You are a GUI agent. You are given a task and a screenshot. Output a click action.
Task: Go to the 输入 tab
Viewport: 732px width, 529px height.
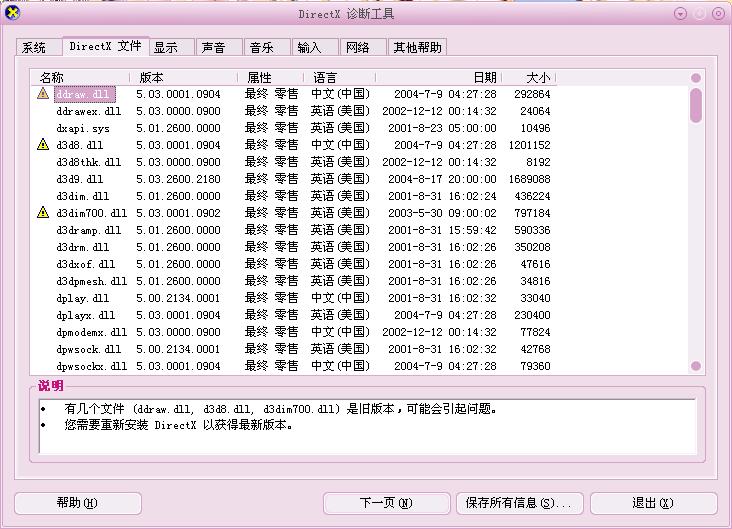coord(315,47)
